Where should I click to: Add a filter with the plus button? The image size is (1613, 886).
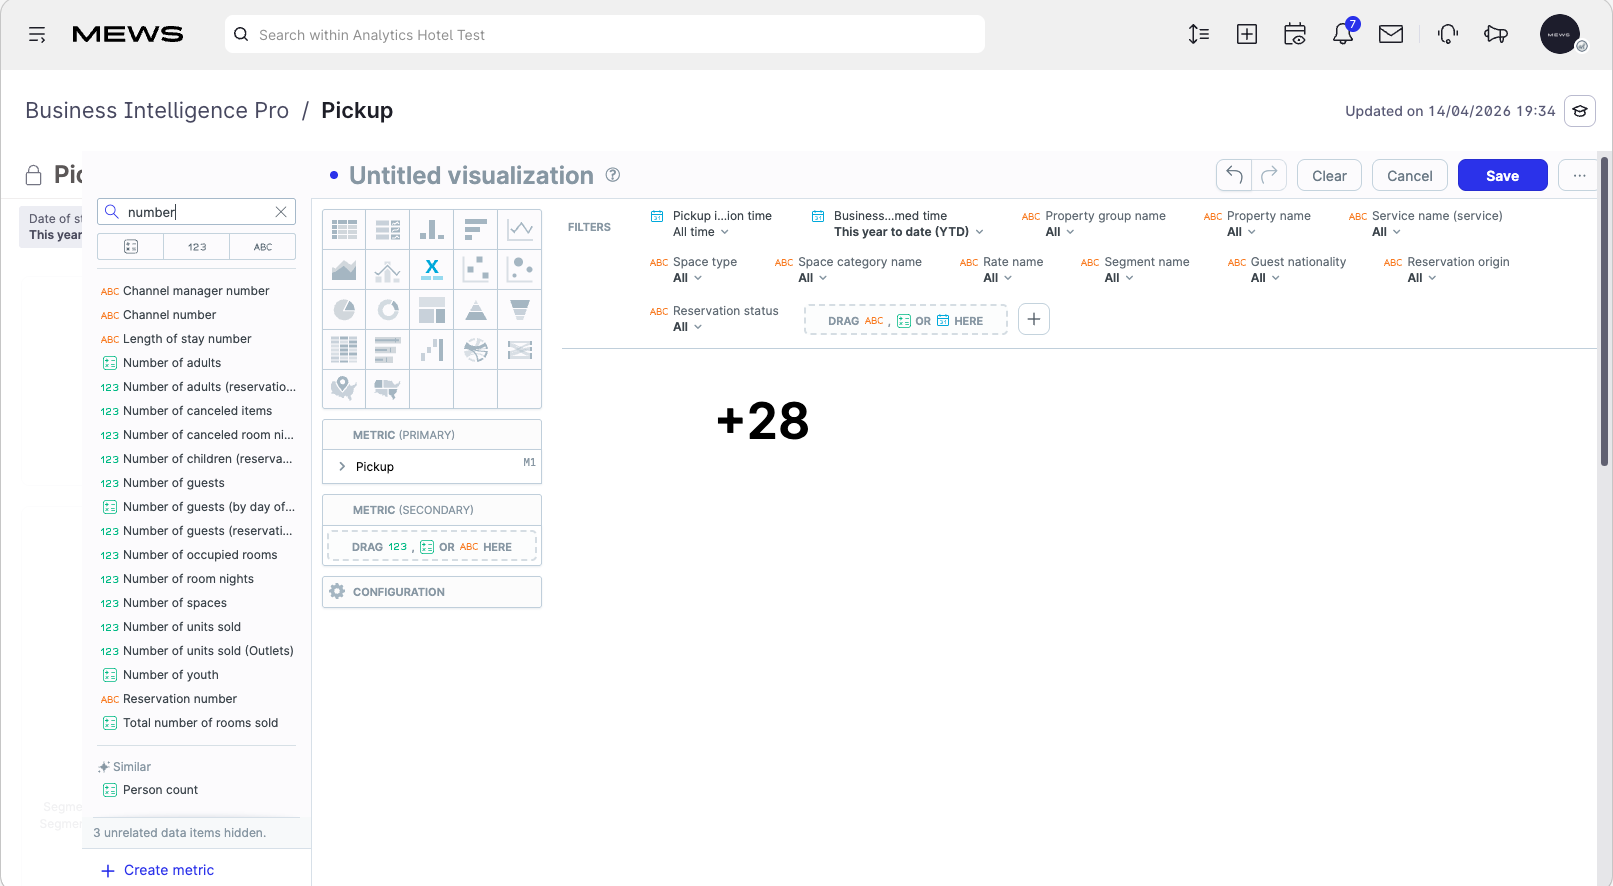pyautogui.click(x=1034, y=319)
